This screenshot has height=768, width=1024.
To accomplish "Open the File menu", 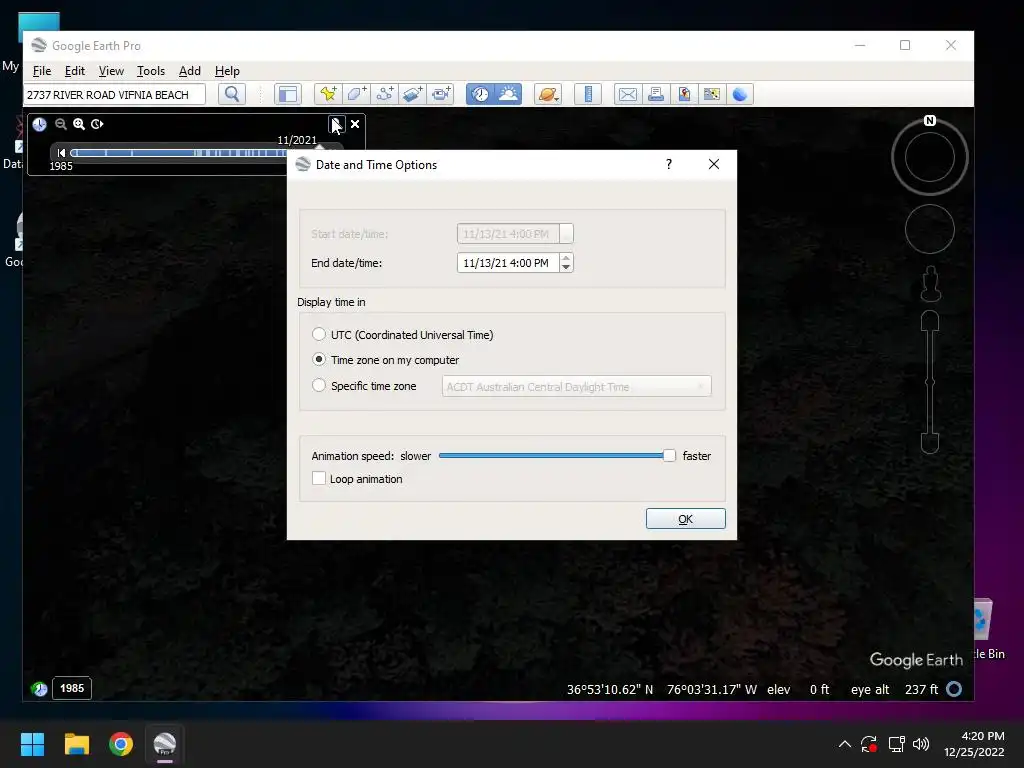I will point(42,71).
